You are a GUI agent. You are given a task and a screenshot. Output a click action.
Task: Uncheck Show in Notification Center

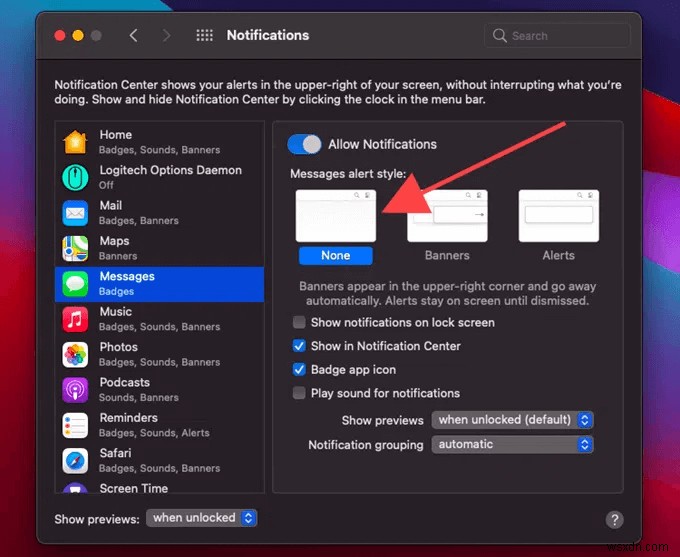[299, 346]
